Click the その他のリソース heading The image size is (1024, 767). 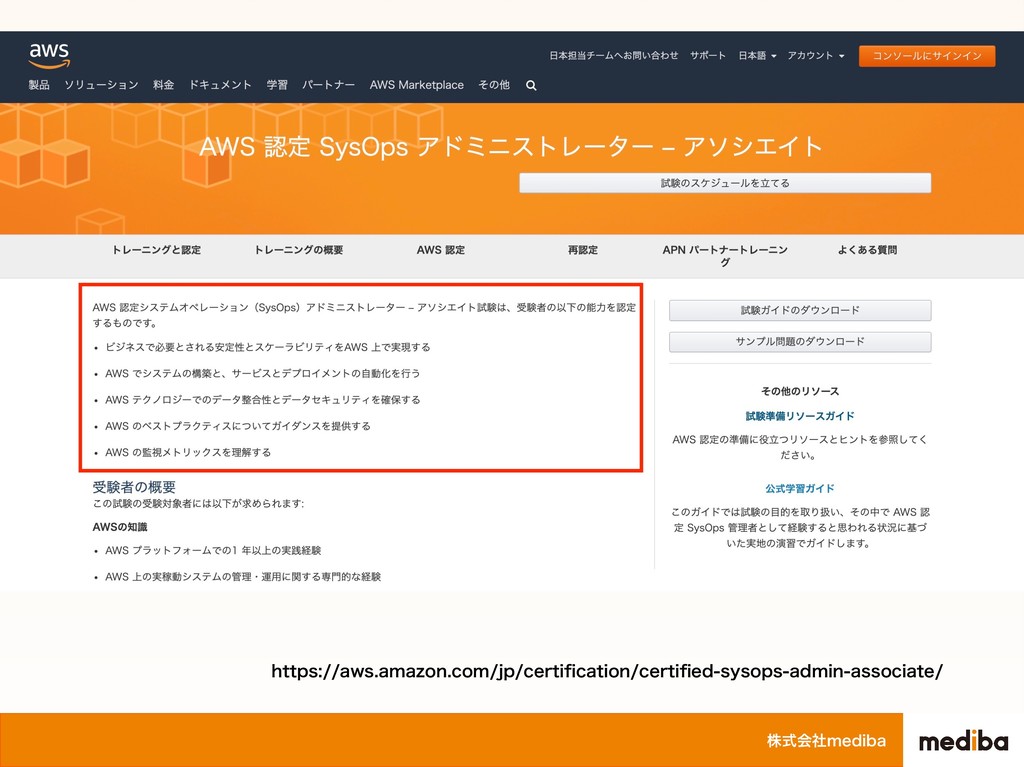pos(800,391)
